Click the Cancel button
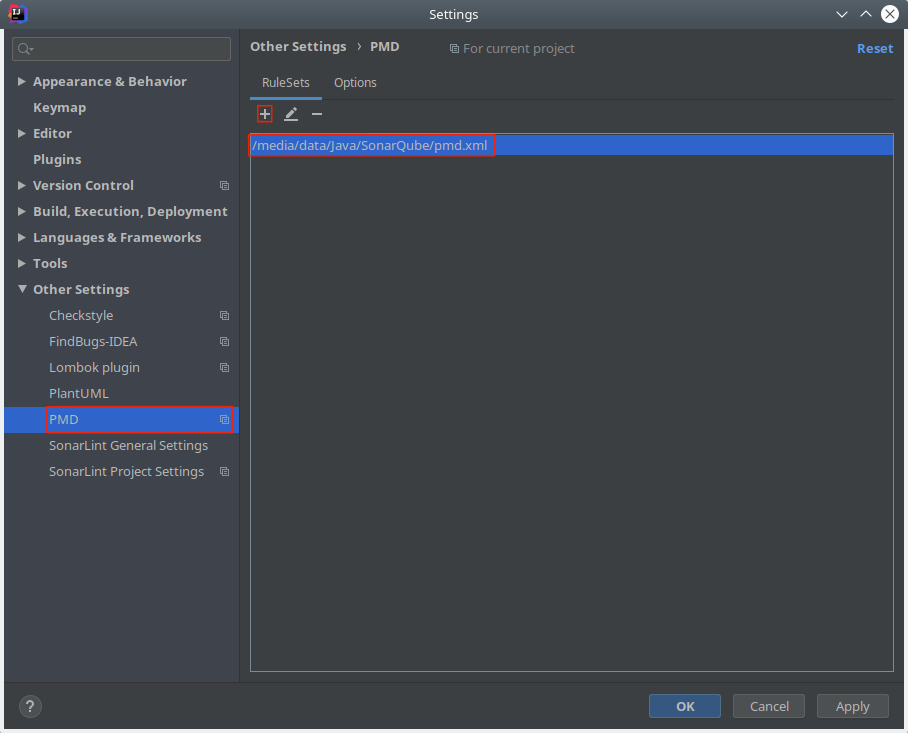Image resolution: width=908 pixels, height=733 pixels. (x=769, y=706)
